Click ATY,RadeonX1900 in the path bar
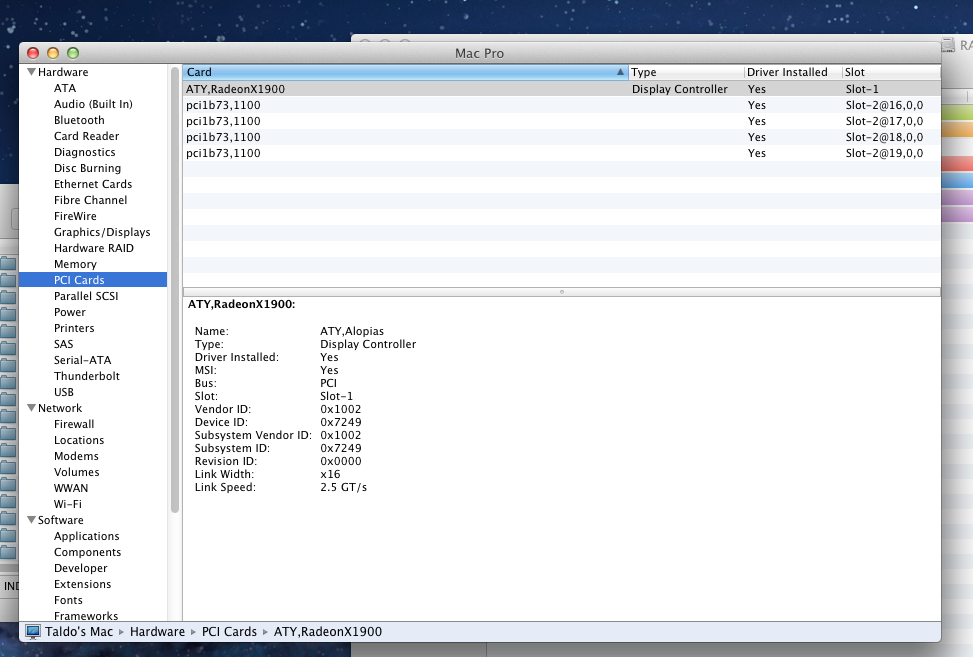 [328, 632]
